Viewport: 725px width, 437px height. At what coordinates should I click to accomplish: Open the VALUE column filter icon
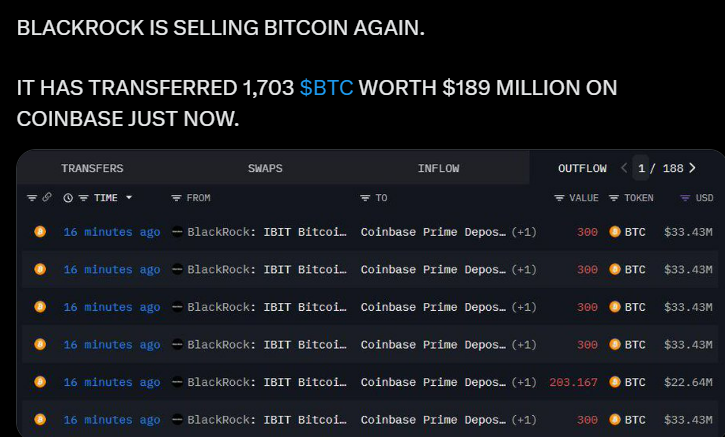pos(559,198)
